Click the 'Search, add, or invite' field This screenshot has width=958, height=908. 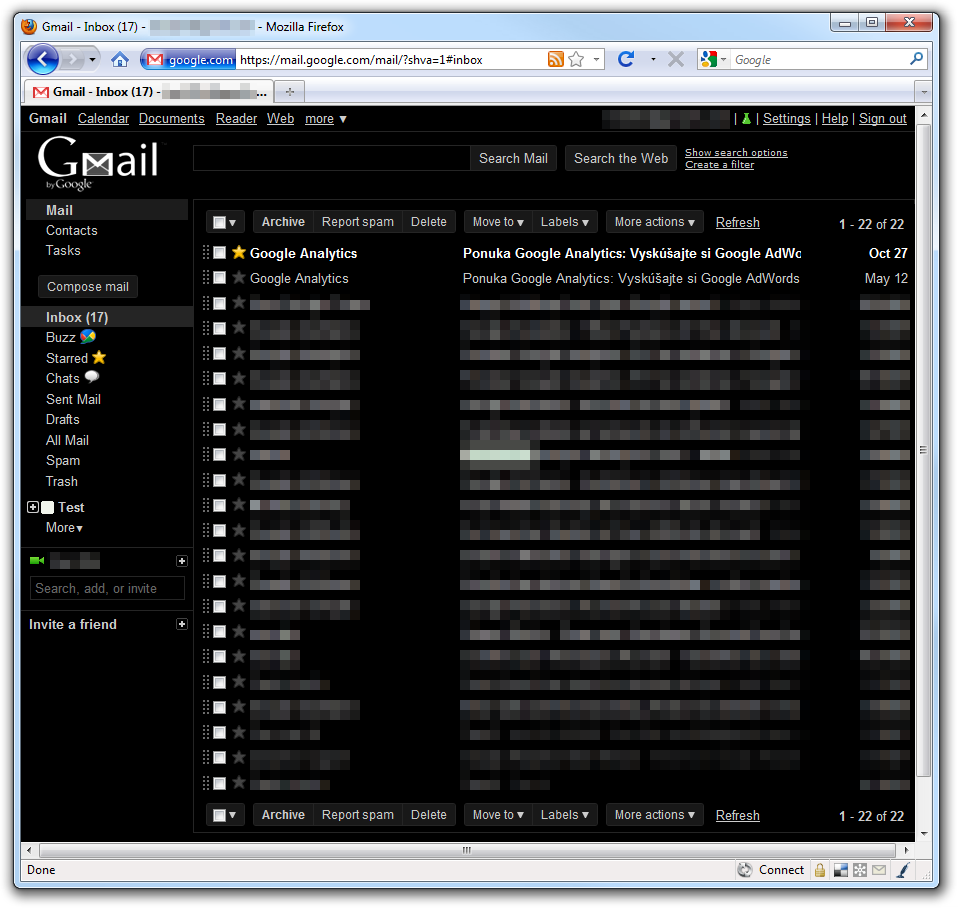pos(108,589)
